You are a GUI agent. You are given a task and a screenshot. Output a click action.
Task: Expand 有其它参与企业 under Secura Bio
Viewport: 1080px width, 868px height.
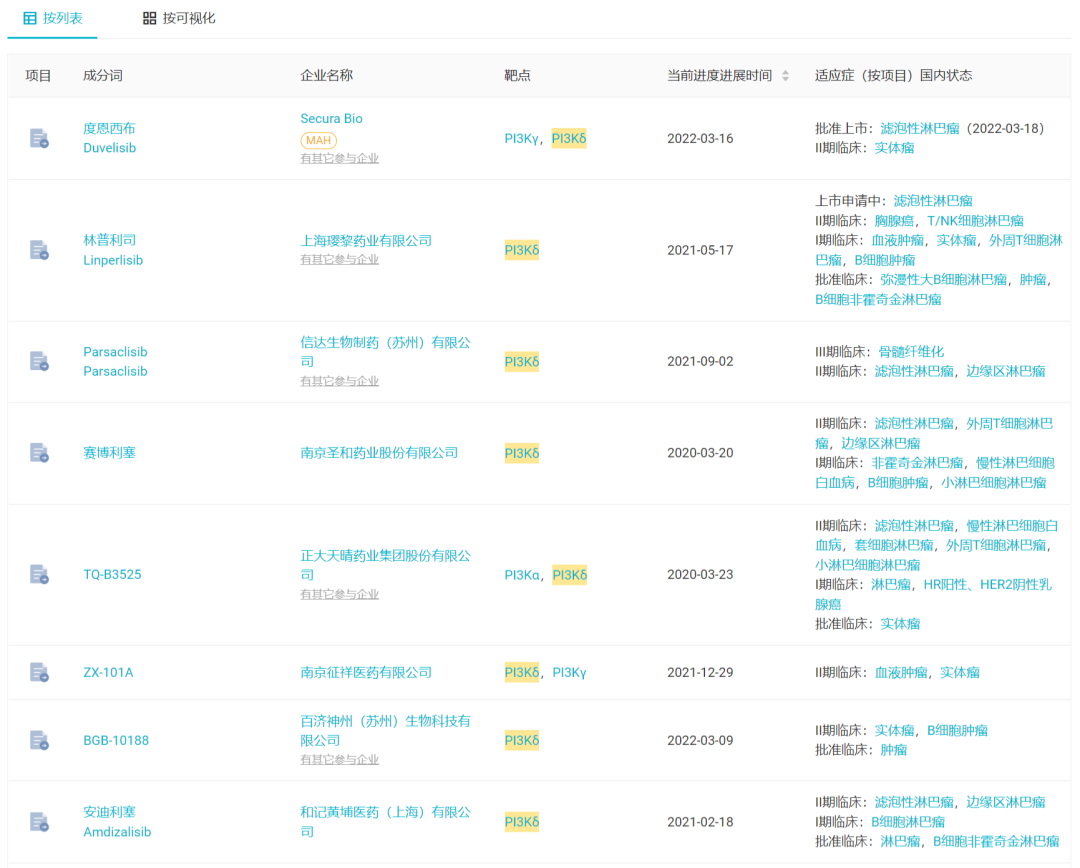tap(339, 158)
